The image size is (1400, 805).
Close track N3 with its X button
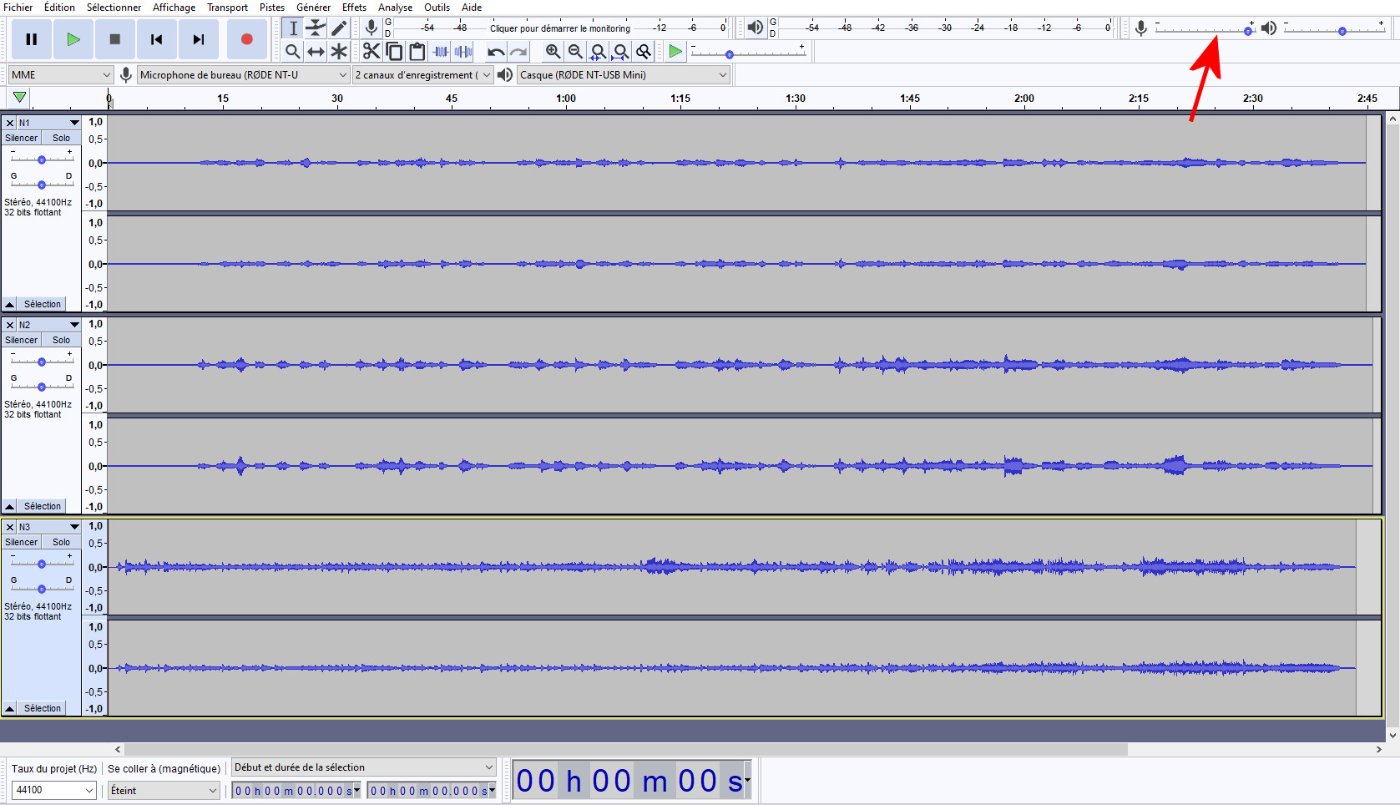pyautogui.click(x=10, y=527)
